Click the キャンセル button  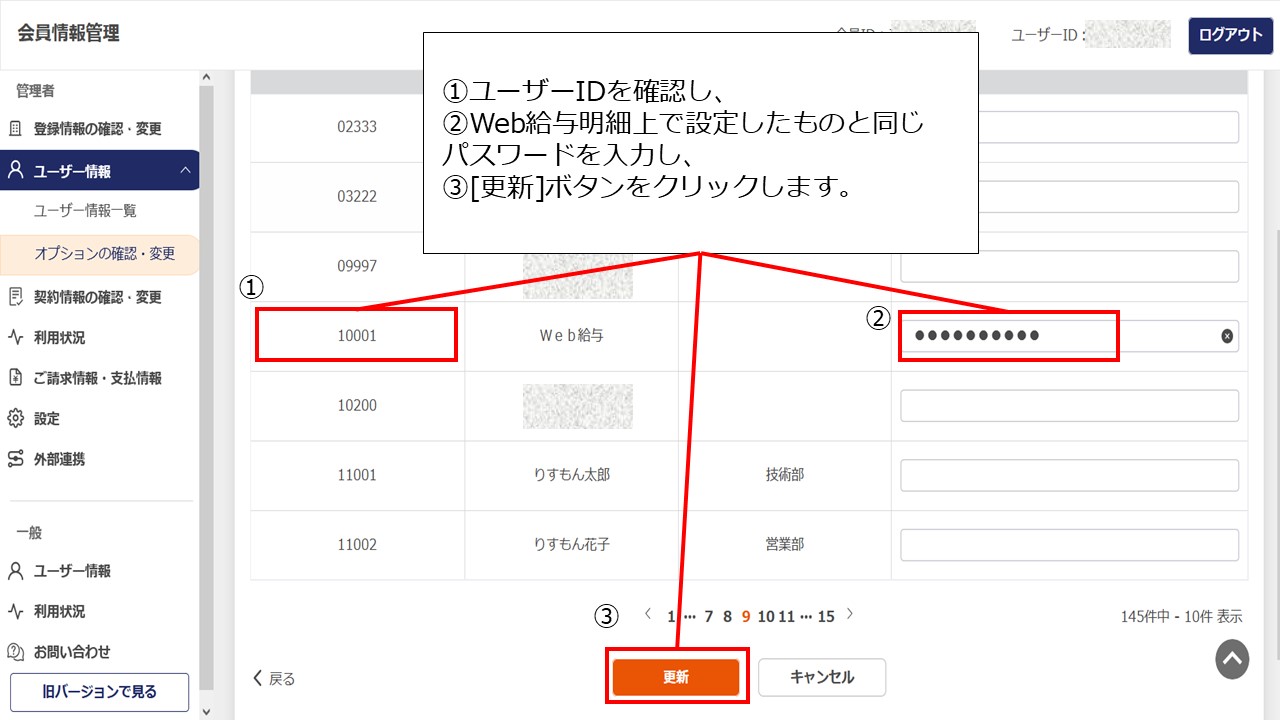(x=822, y=677)
